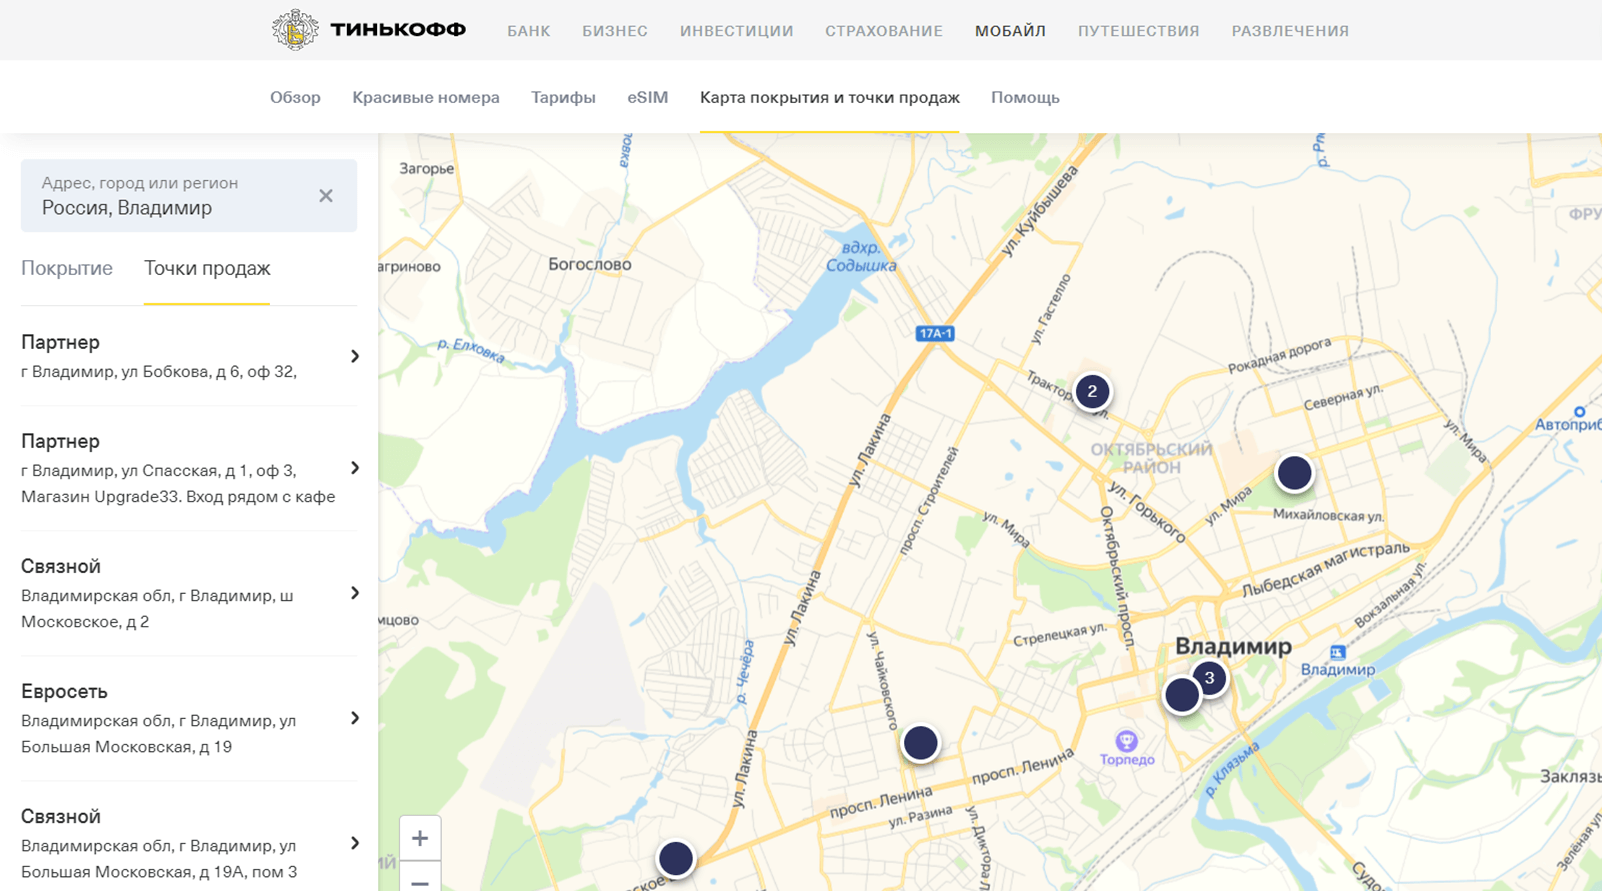Click the вдхр. Содышка map label
The height and width of the screenshot is (891, 1602).
(x=861, y=256)
